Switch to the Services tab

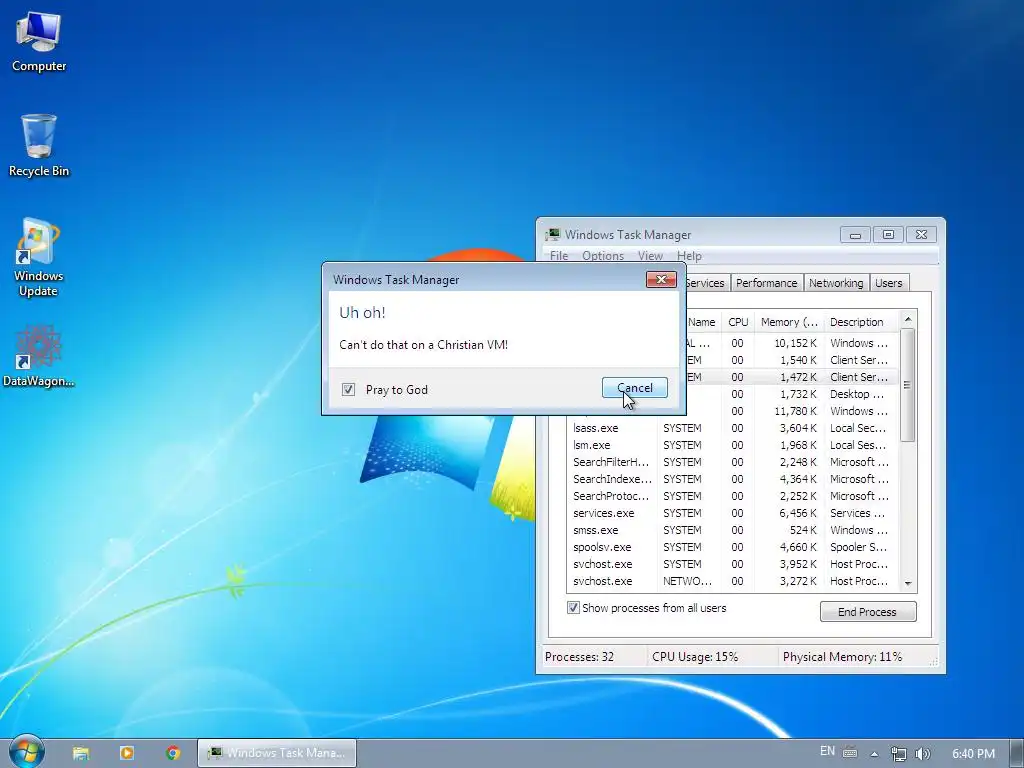tap(705, 283)
